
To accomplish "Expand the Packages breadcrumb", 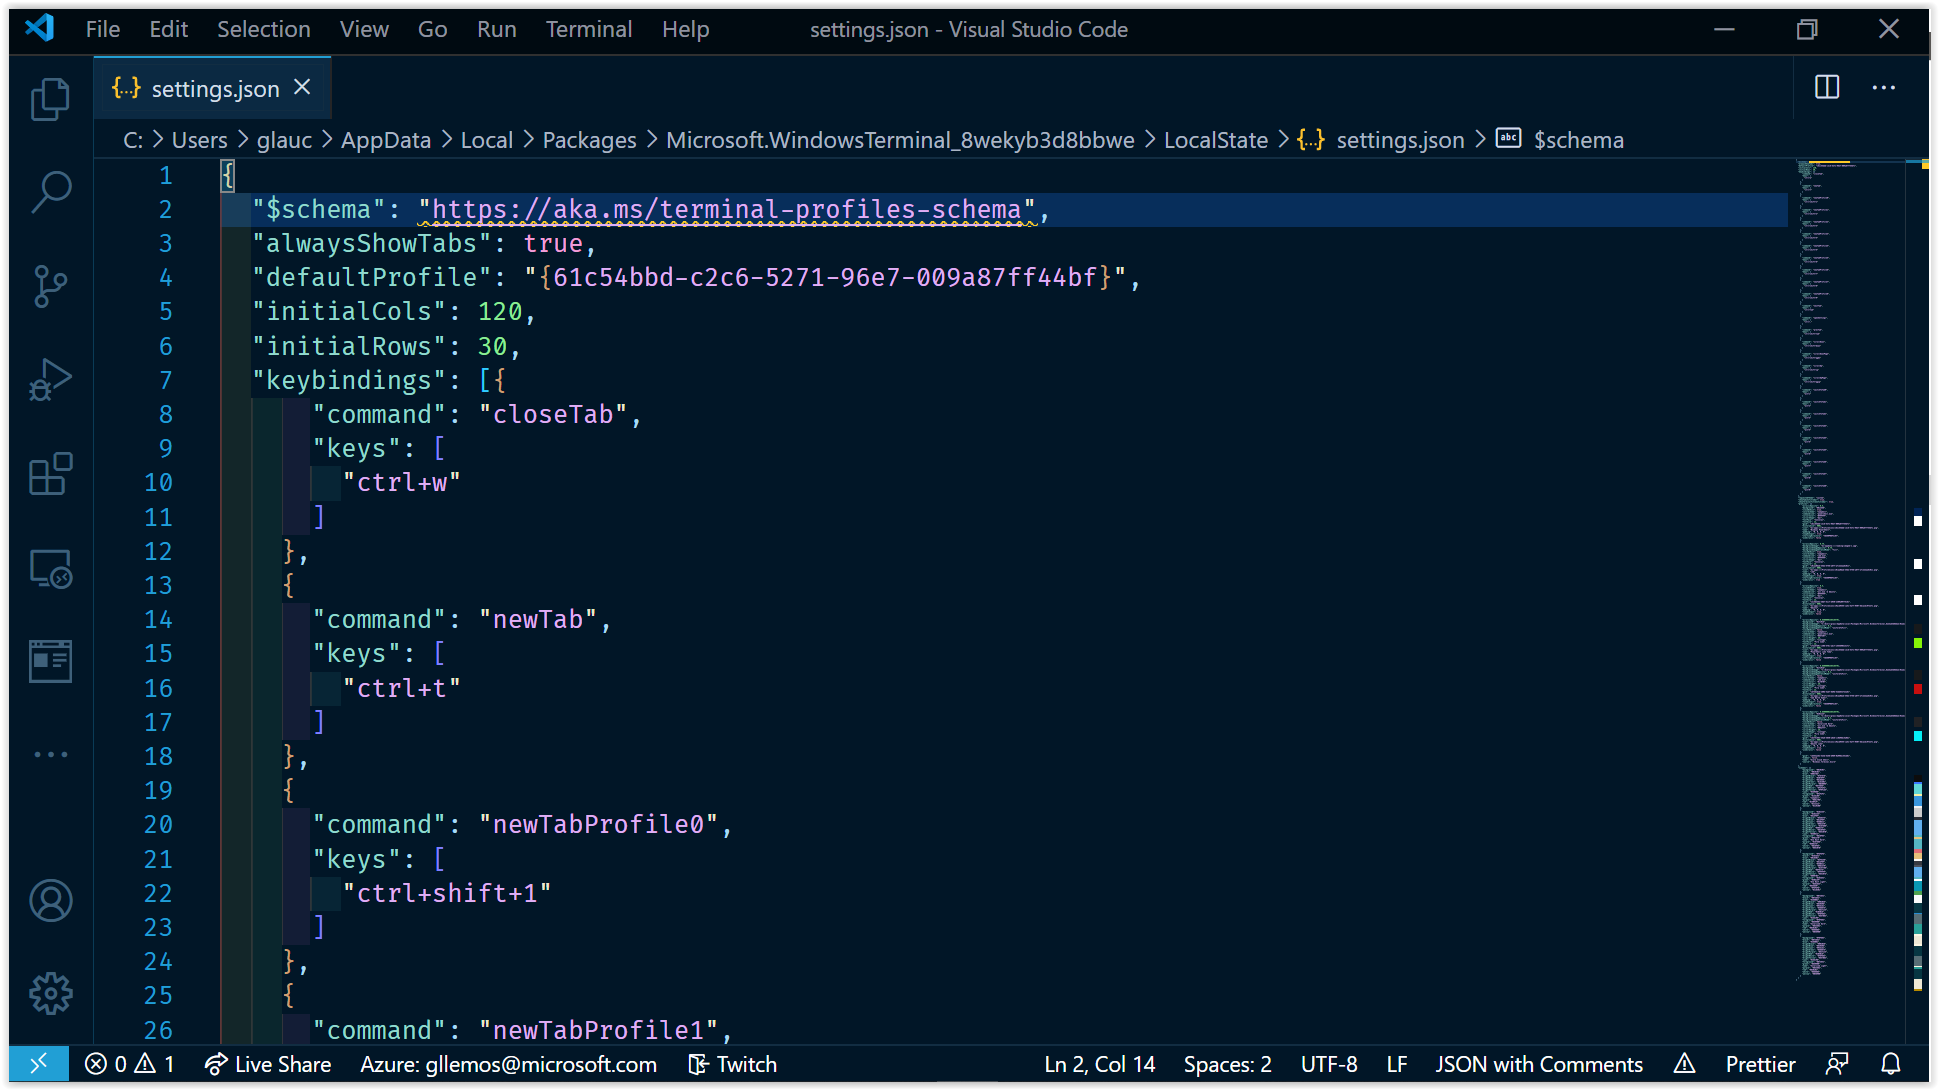I will tap(589, 140).
